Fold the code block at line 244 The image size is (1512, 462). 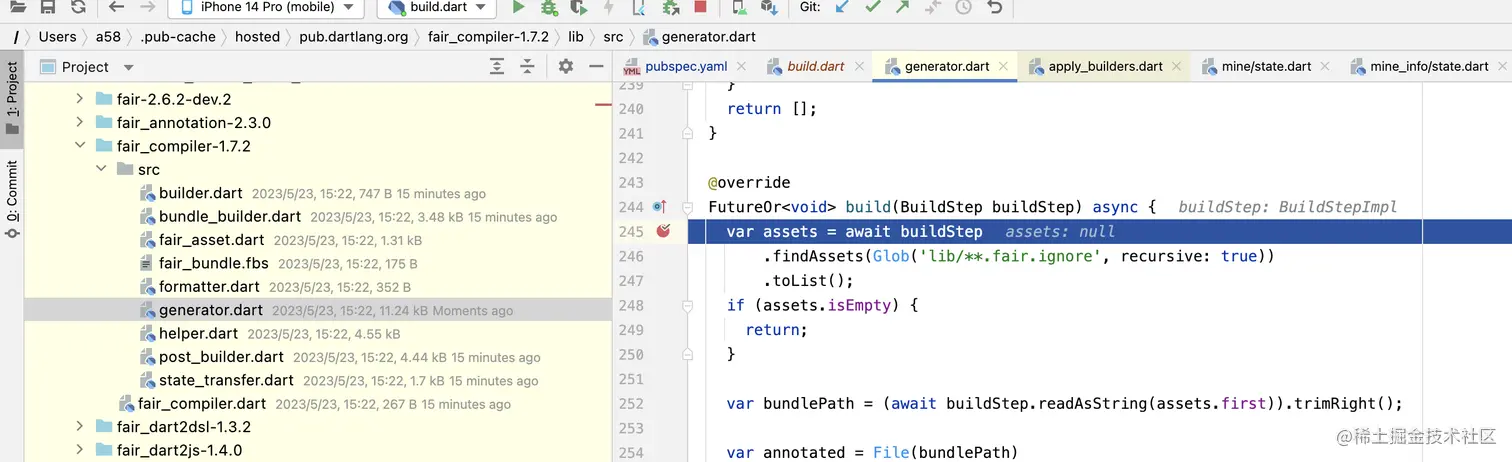coord(687,208)
